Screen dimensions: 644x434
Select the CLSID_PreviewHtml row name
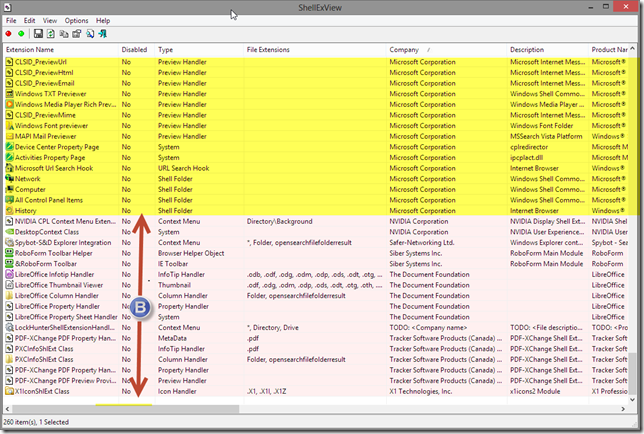tap(44, 73)
